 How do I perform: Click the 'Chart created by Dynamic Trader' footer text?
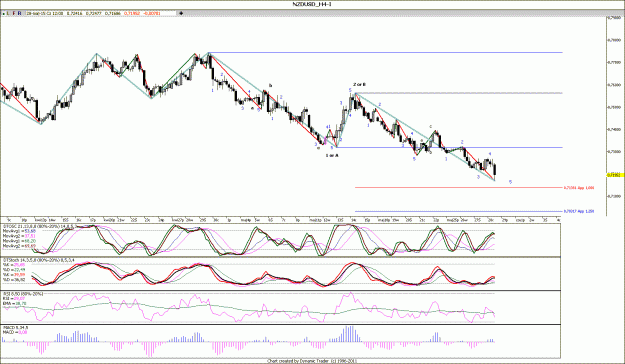312,361
